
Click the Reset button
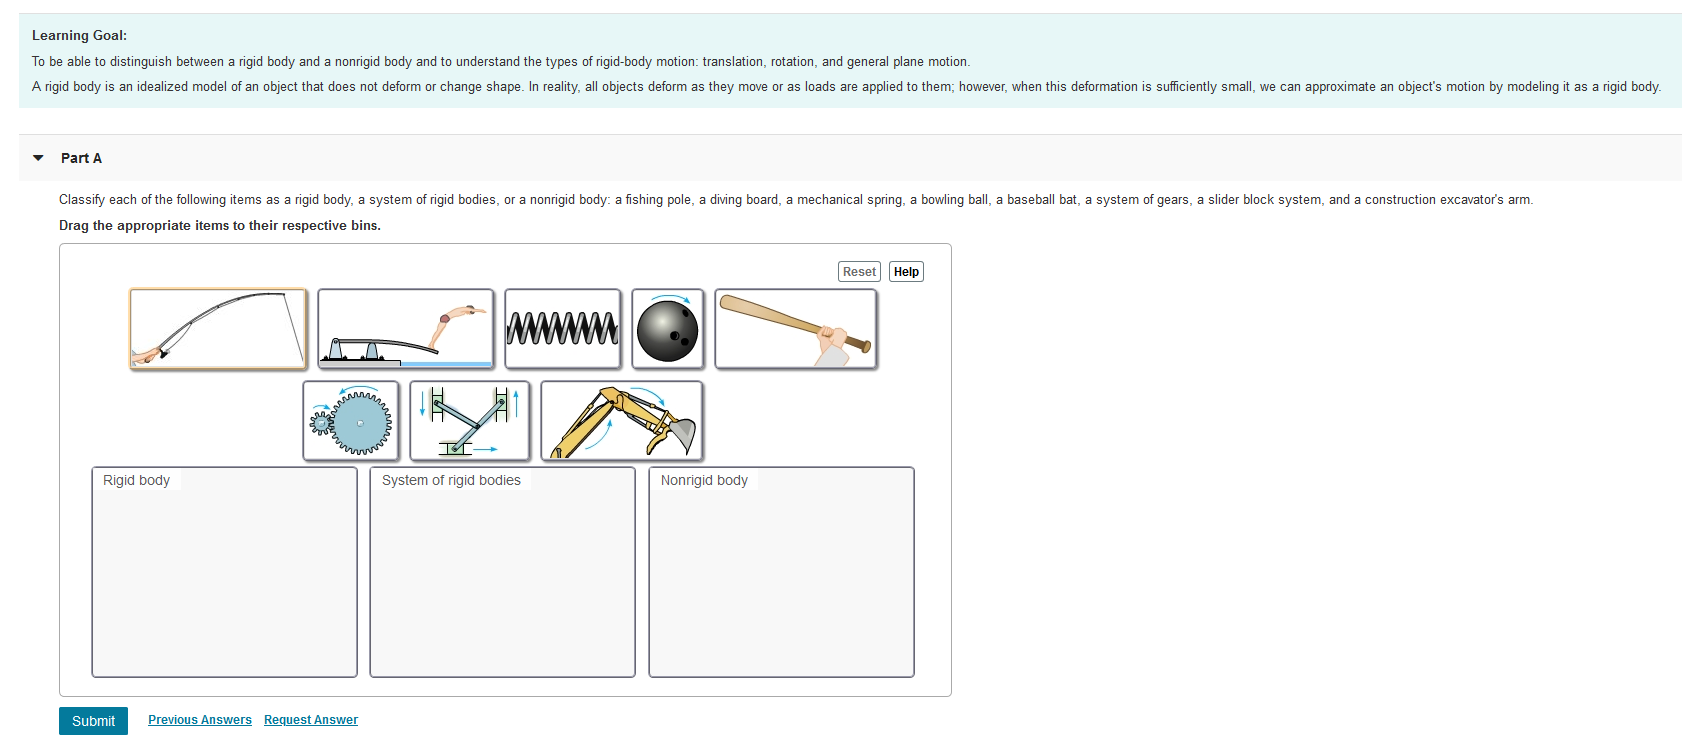tap(859, 272)
